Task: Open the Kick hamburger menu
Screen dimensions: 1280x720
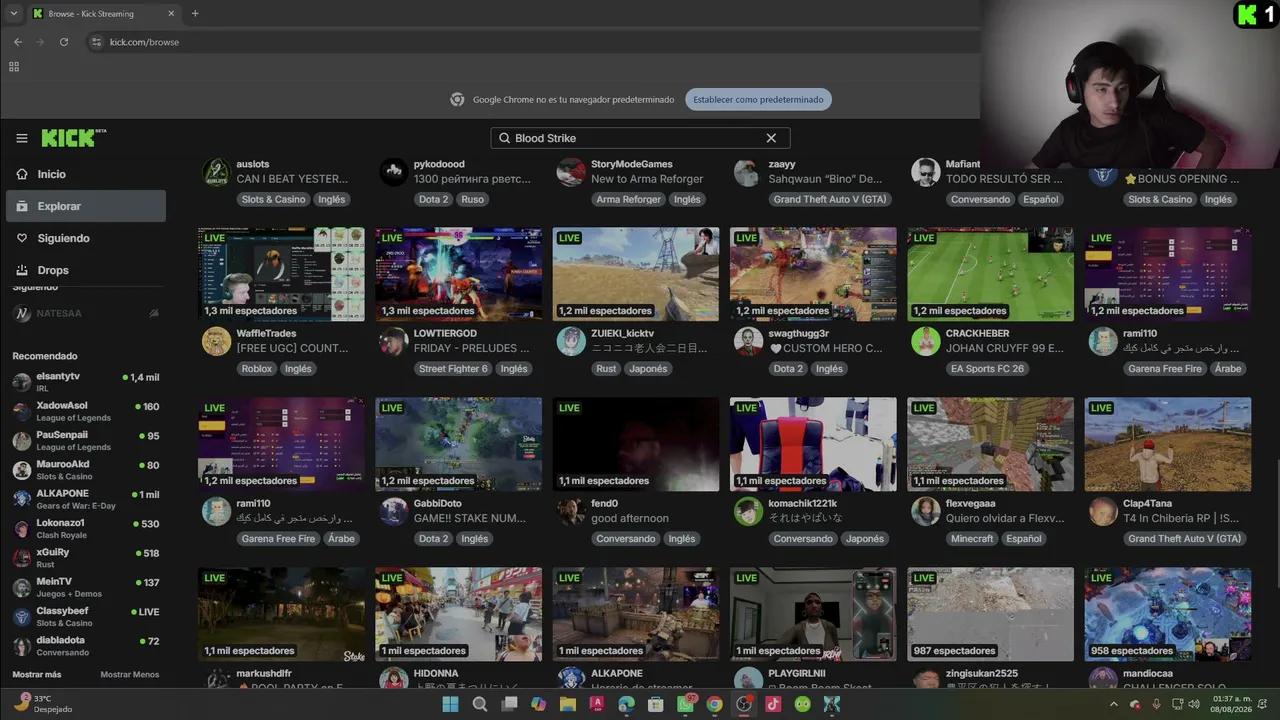Action: tap(21, 138)
